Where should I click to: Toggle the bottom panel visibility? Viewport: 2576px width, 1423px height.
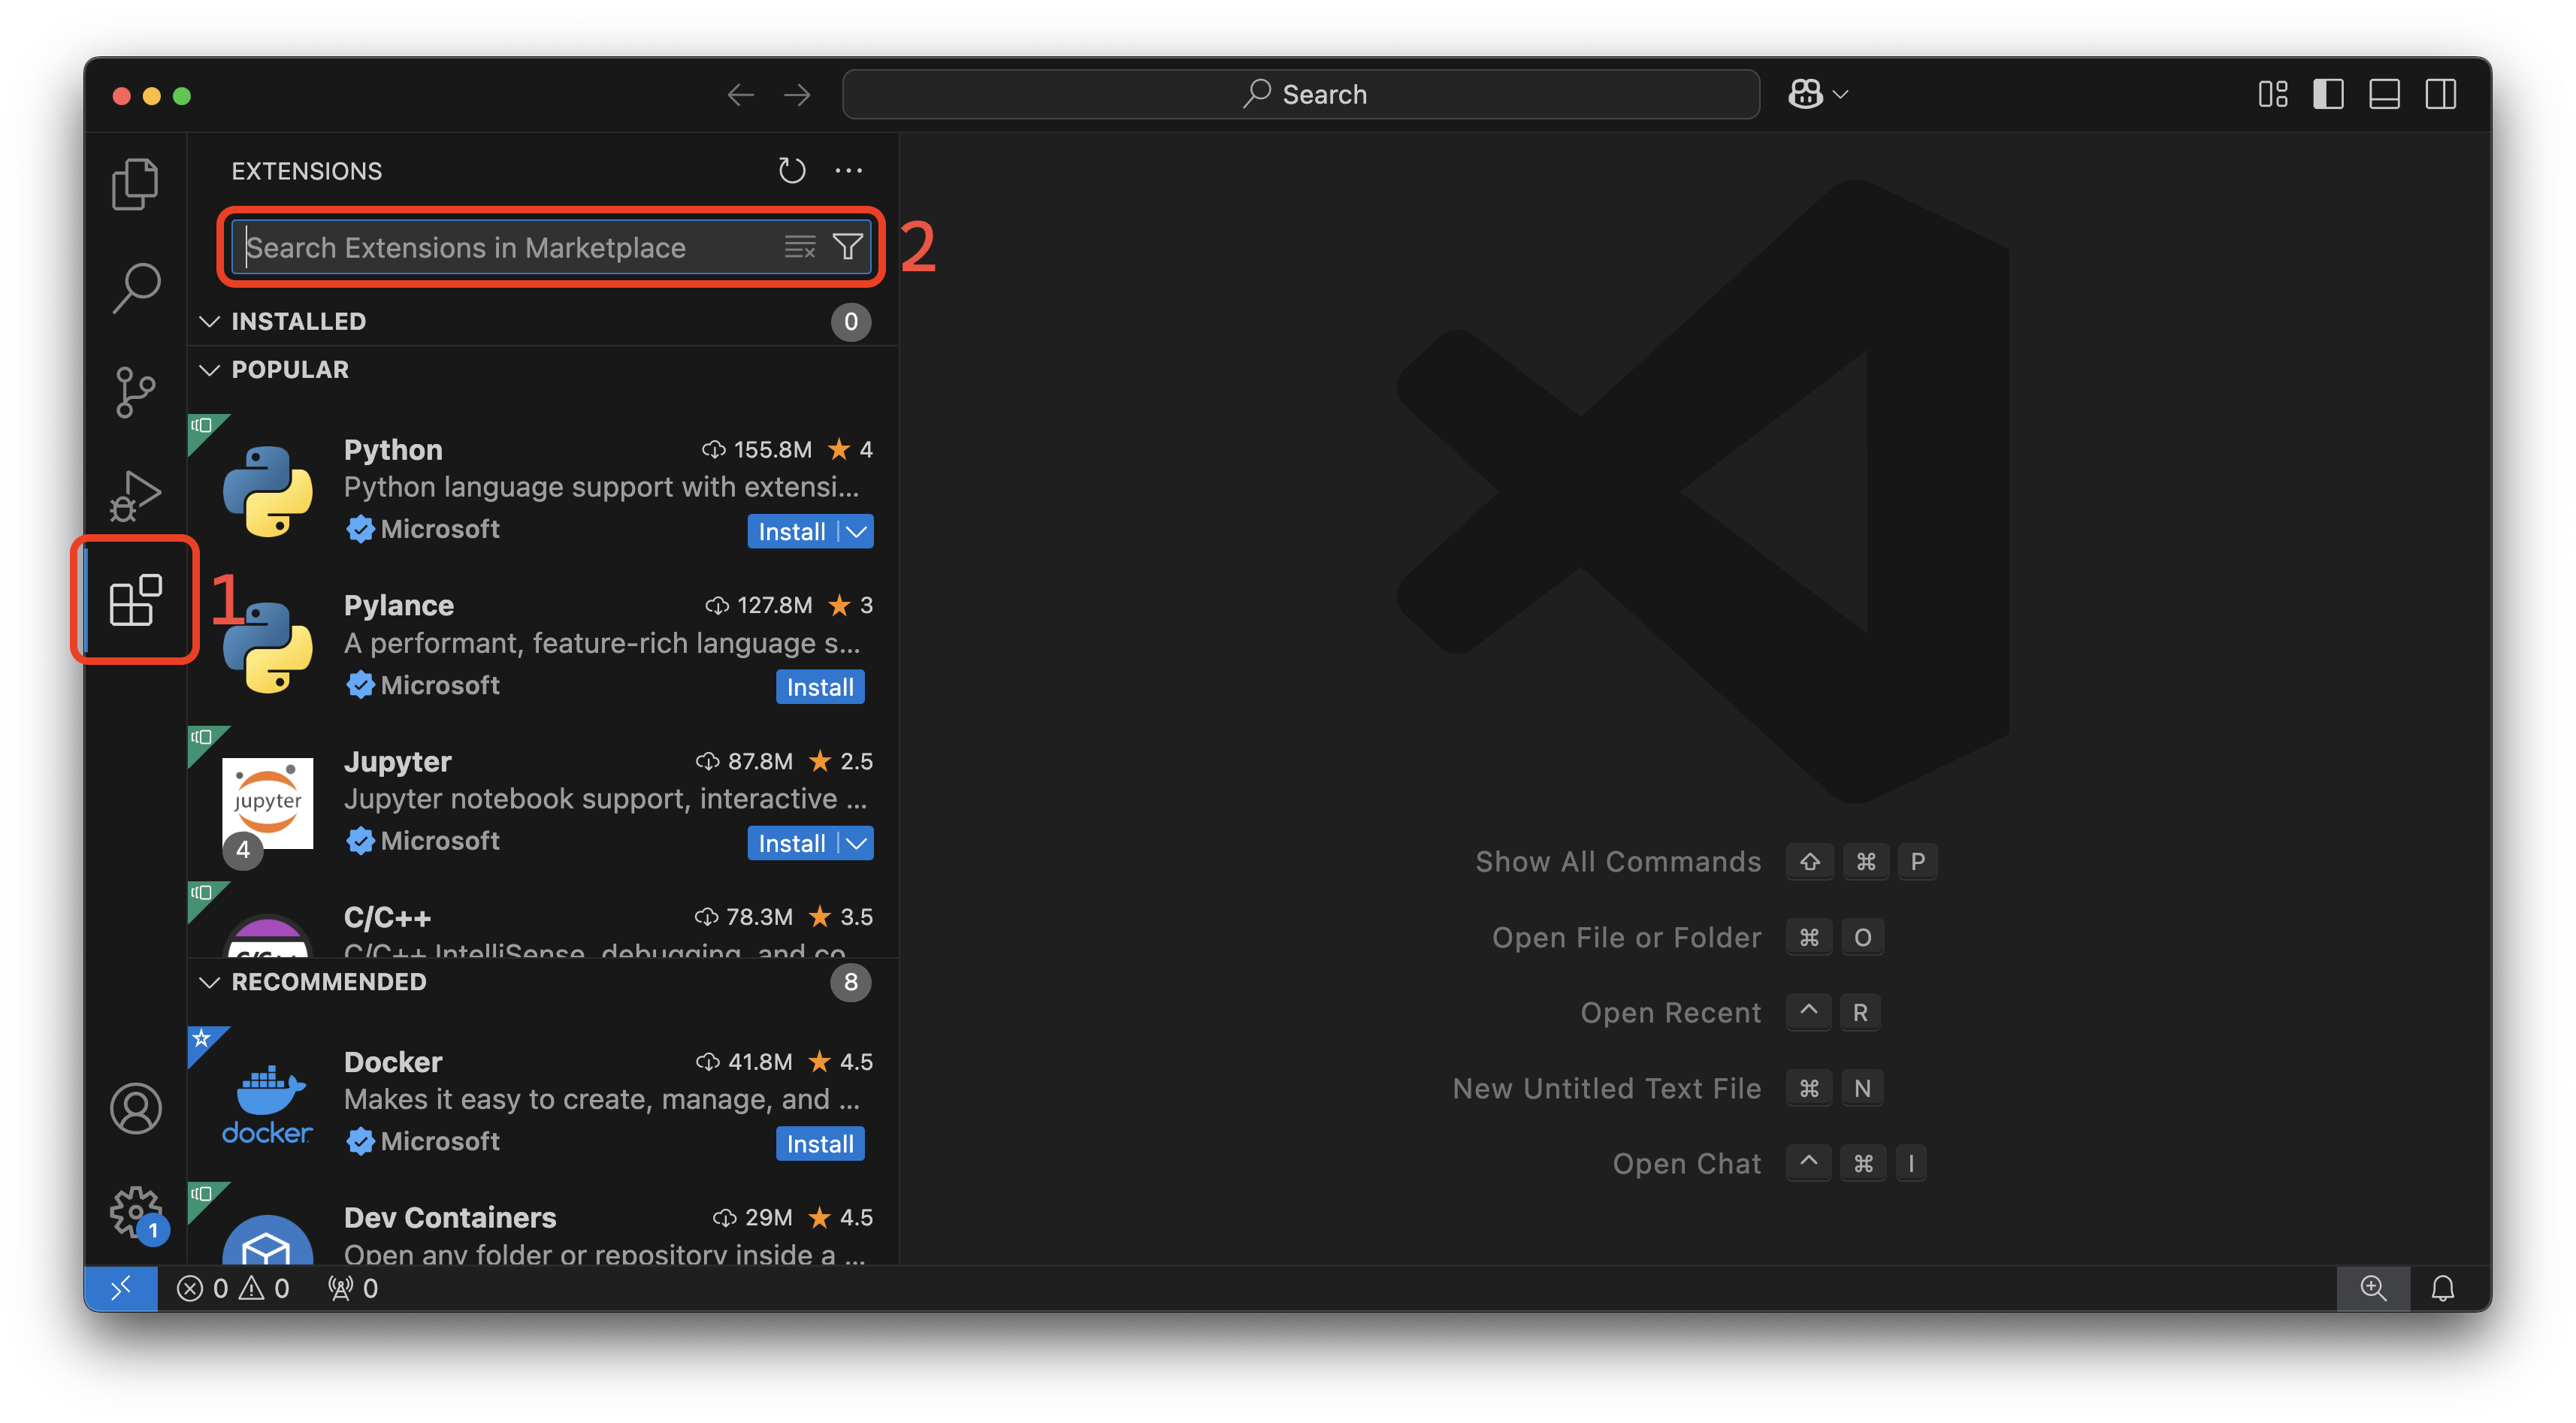pyautogui.click(x=2385, y=94)
